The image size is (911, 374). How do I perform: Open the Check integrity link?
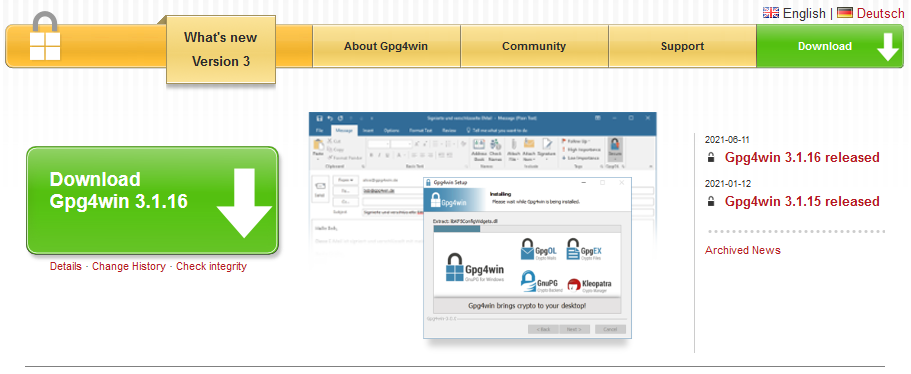pyautogui.click(x=211, y=267)
